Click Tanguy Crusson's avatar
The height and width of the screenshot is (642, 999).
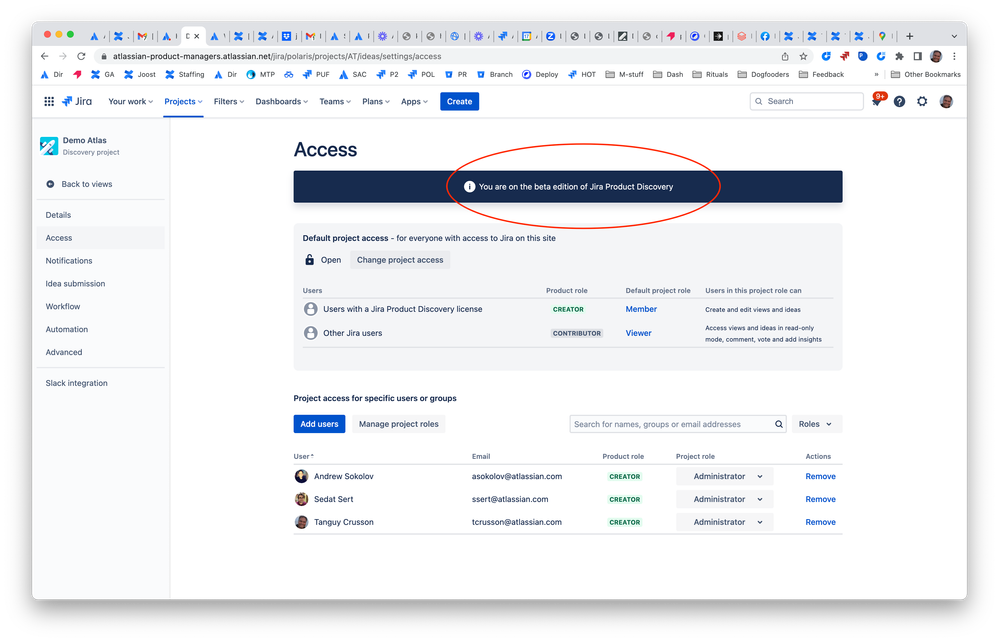click(x=301, y=522)
